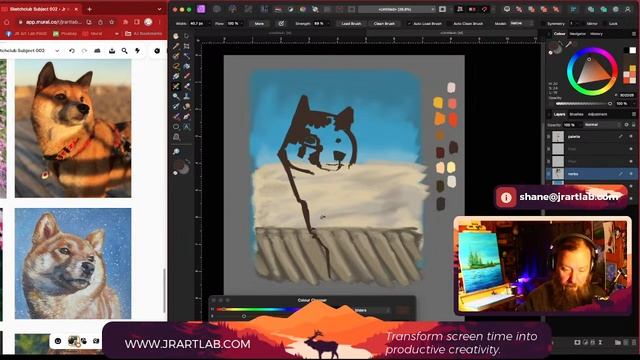Click redo arrow in Mural toolbar
This screenshot has width=640, height=360.
(84, 51)
